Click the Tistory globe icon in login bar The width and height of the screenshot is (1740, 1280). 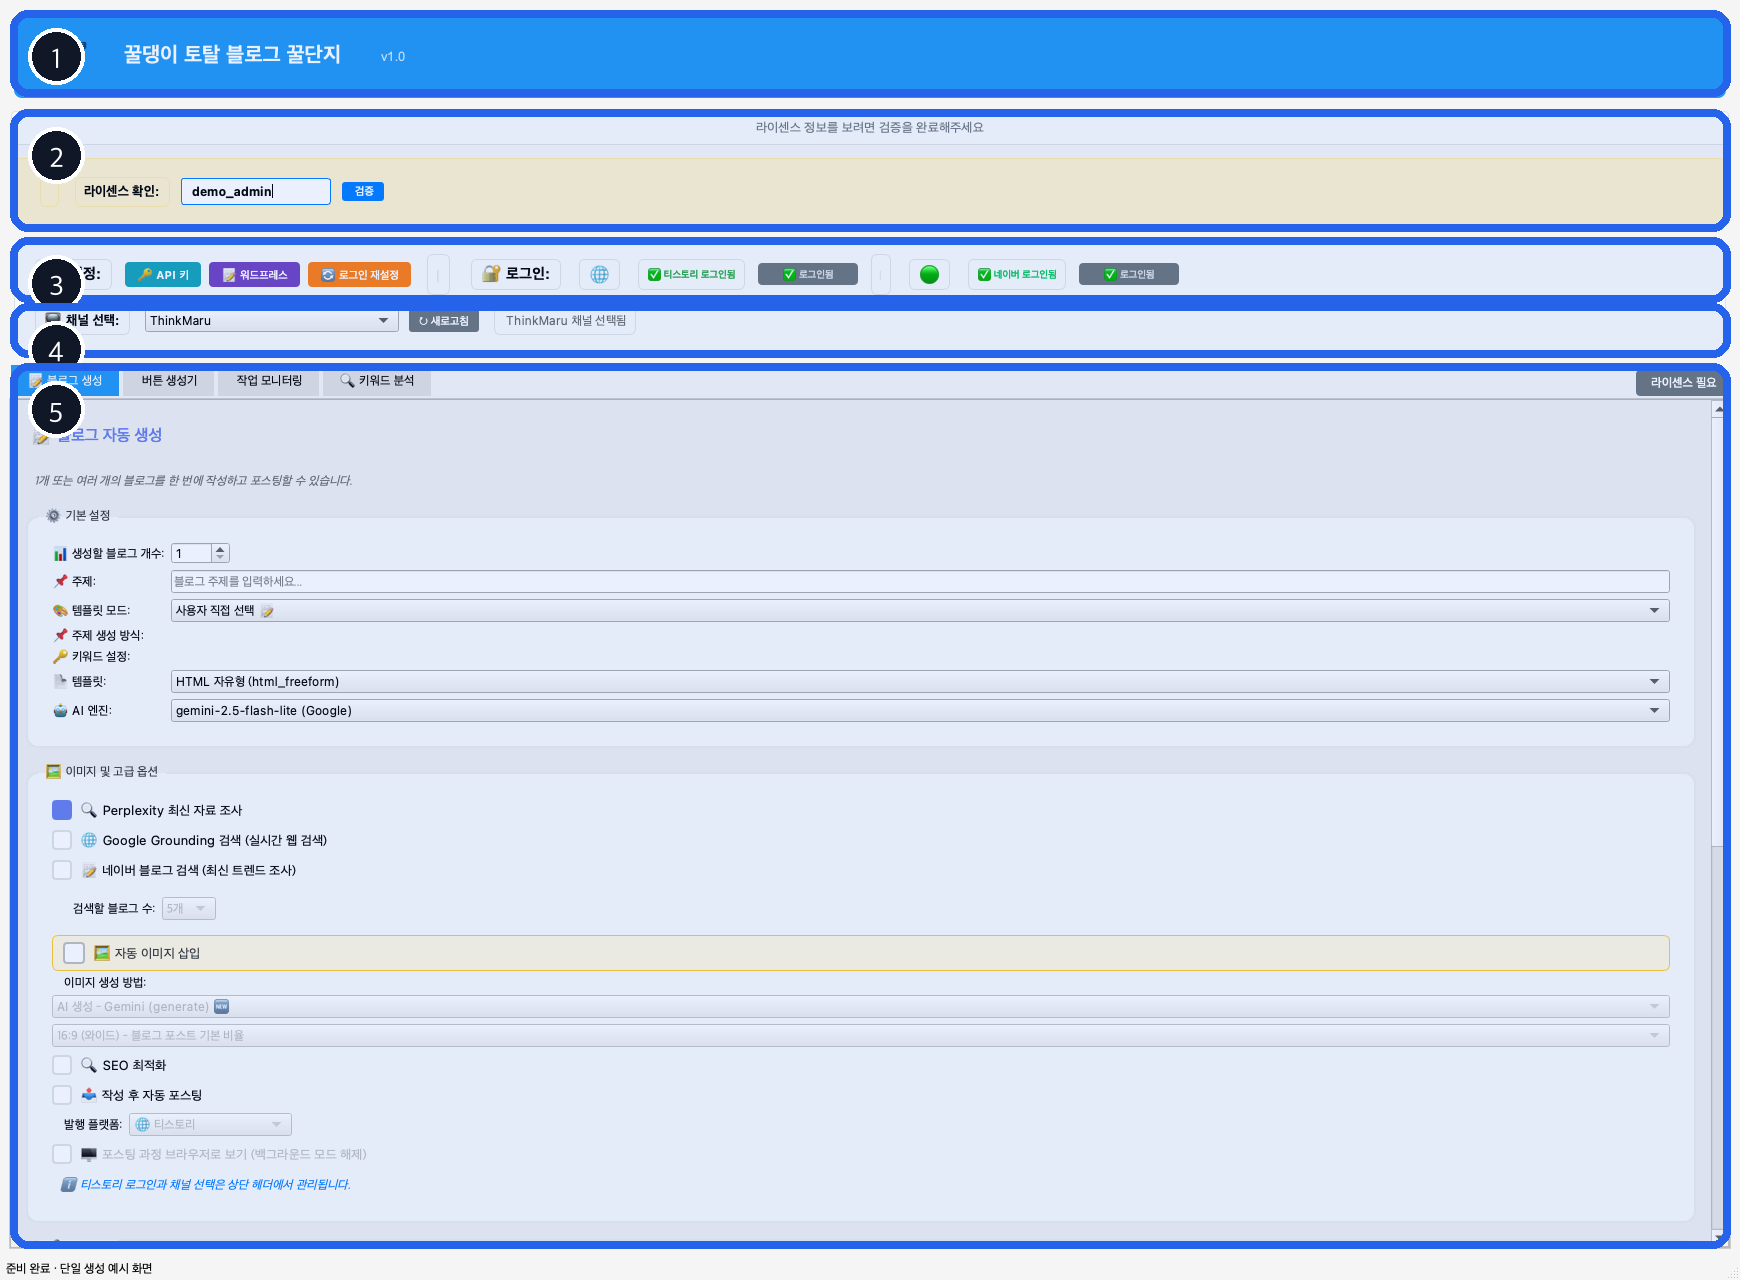tap(599, 274)
